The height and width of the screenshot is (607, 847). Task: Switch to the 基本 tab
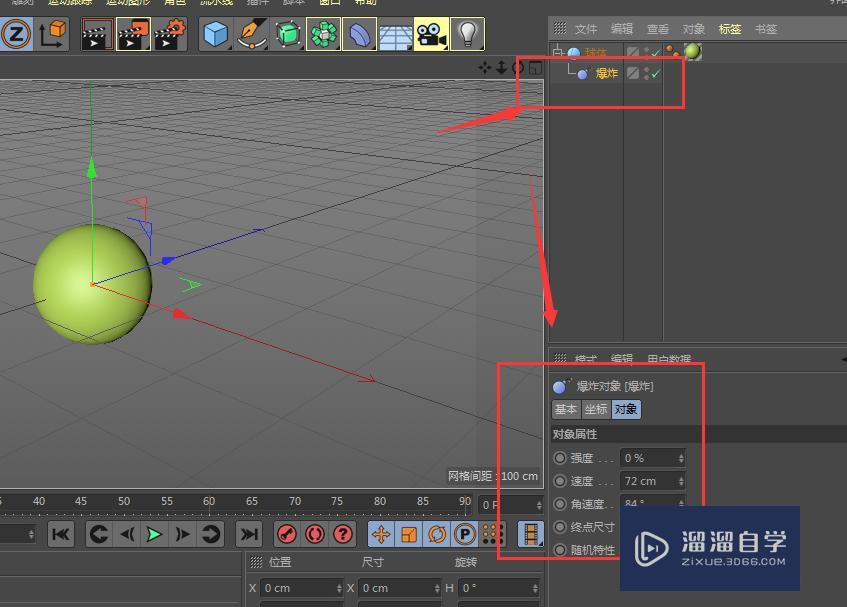[x=566, y=409]
